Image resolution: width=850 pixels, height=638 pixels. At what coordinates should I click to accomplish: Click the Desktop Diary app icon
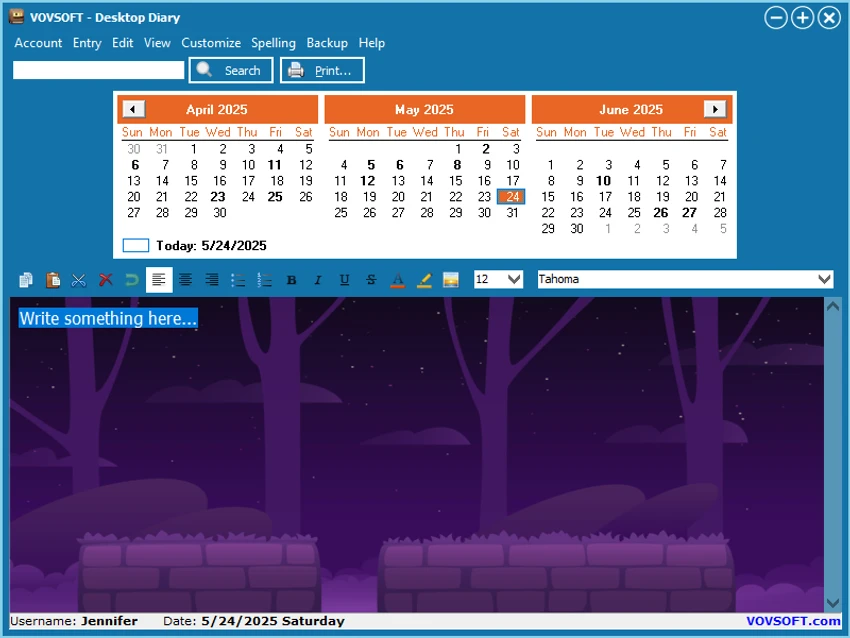16,17
